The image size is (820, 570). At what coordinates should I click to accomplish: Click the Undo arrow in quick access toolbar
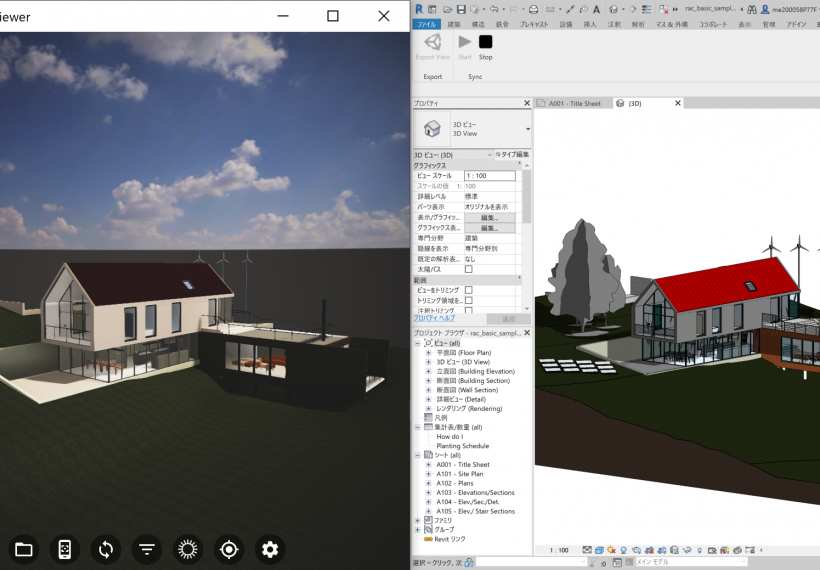(494, 9)
